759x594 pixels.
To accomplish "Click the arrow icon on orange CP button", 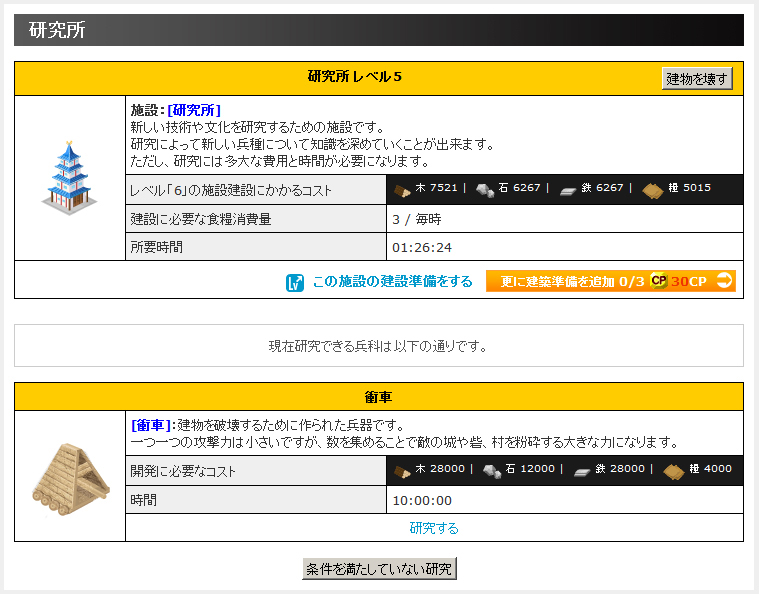I will coord(724,281).
